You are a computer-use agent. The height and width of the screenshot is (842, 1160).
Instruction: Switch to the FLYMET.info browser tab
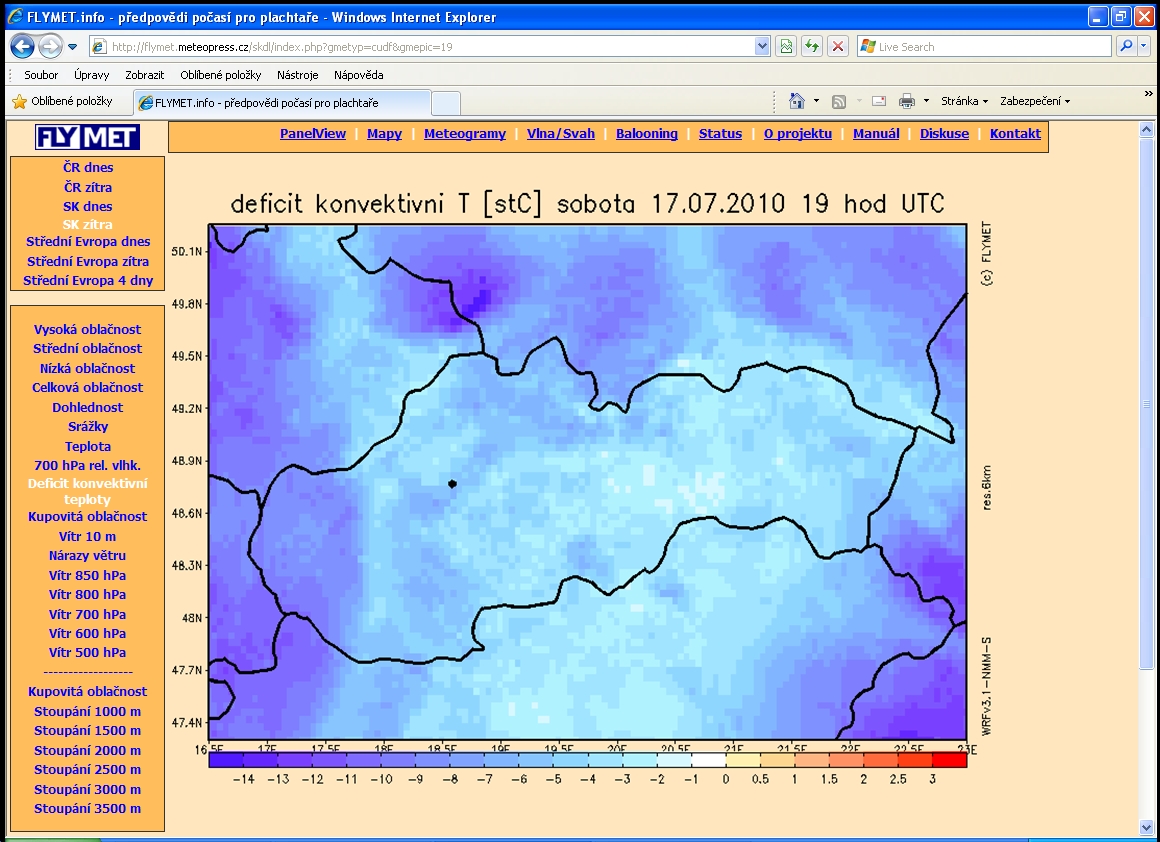[280, 103]
